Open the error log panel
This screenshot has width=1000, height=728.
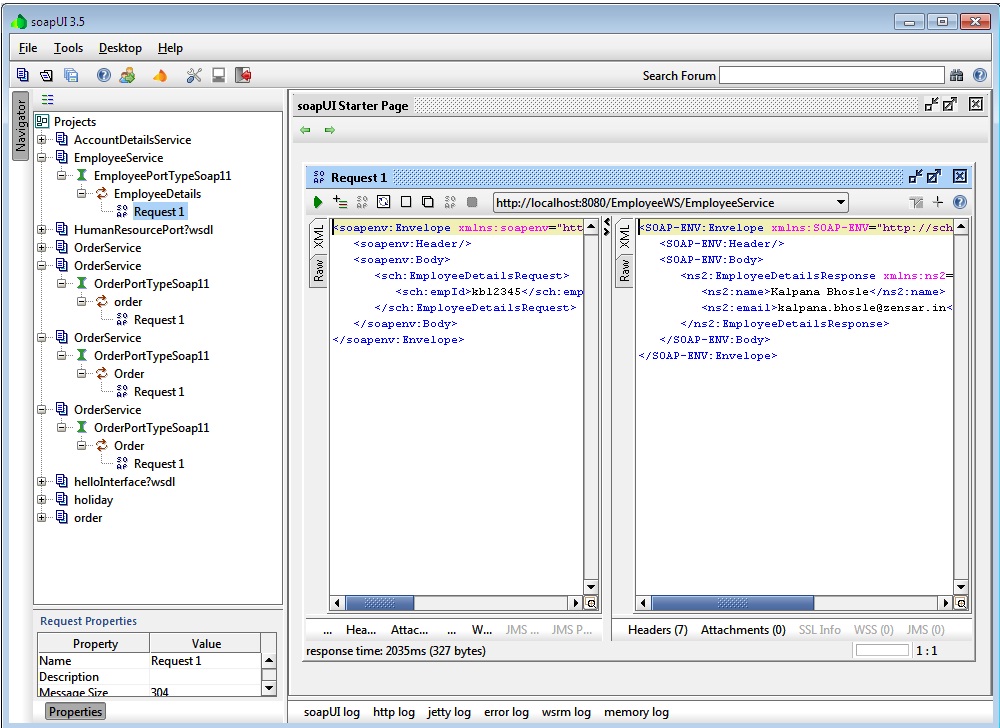point(506,712)
